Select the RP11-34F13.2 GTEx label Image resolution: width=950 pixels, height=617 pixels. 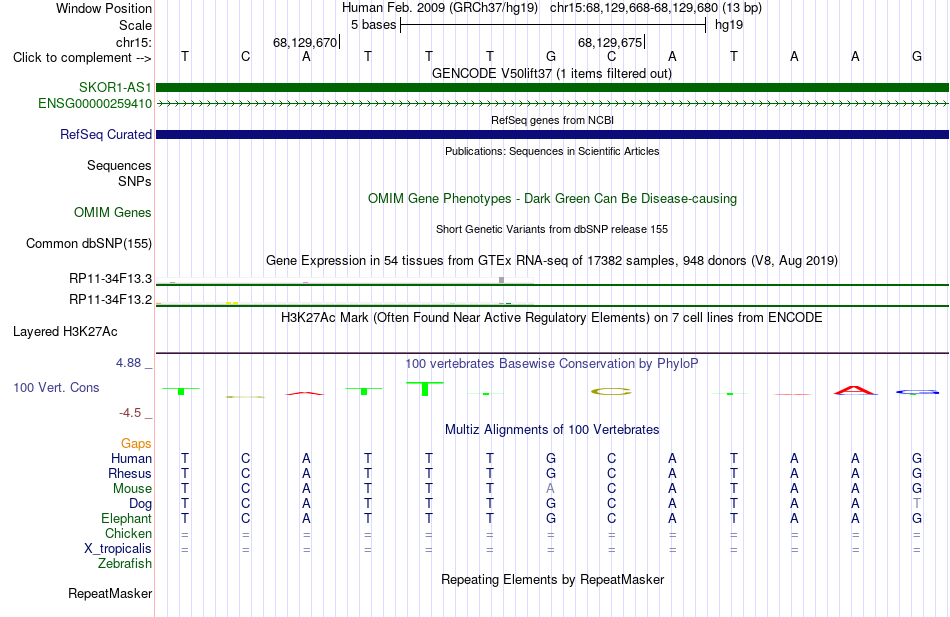click(110, 299)
